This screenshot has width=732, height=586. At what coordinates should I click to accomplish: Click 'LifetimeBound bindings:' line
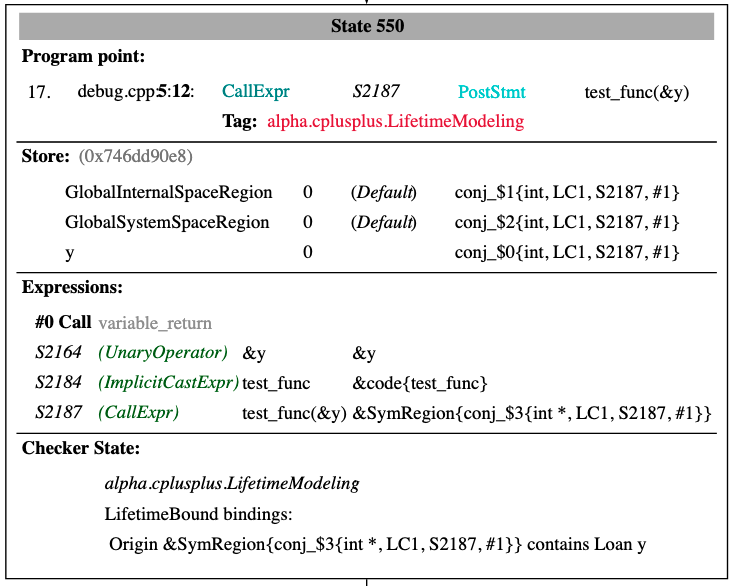point(198,514)
